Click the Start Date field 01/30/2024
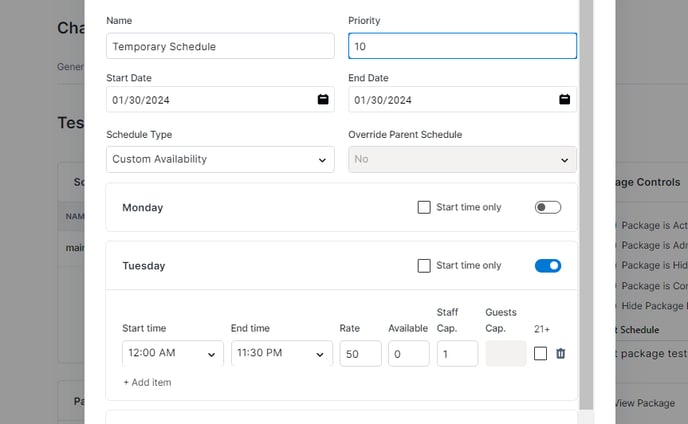688x424 pixels. (220, 100)
